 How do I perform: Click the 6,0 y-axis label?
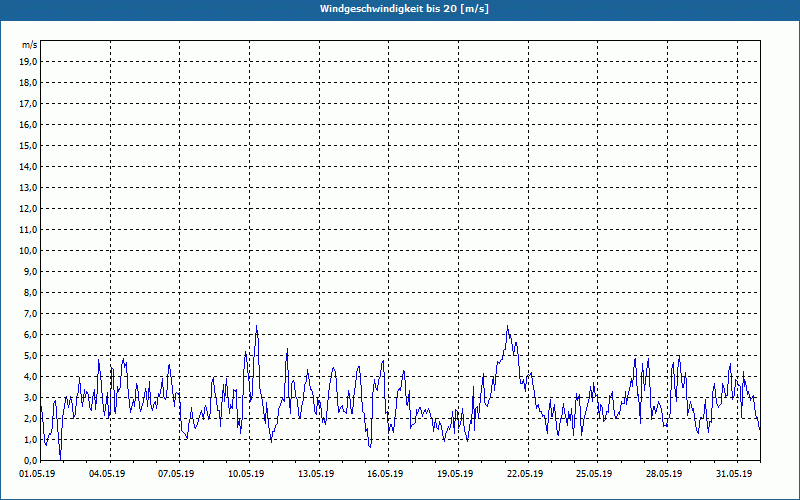(30, 334)
